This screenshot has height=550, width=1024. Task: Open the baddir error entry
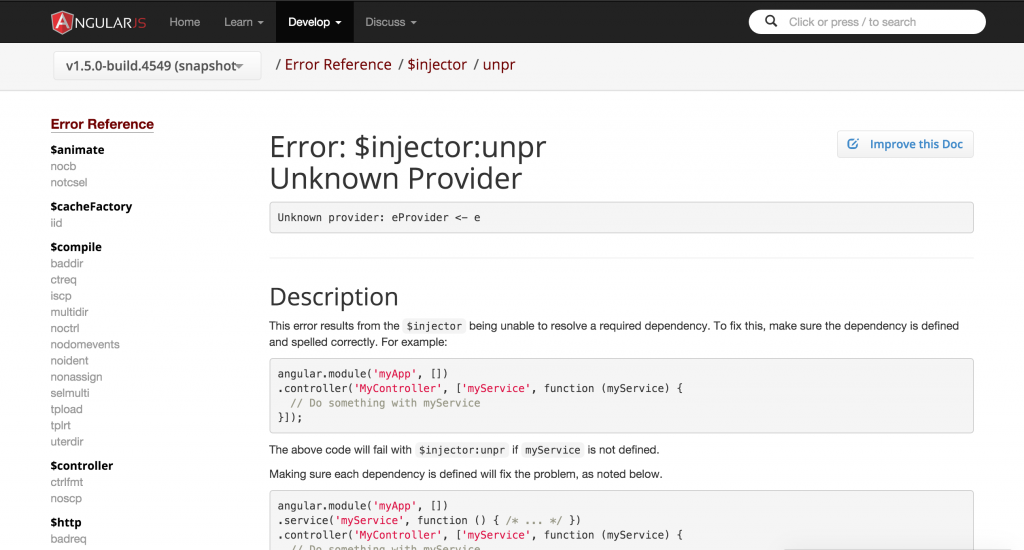67,263
